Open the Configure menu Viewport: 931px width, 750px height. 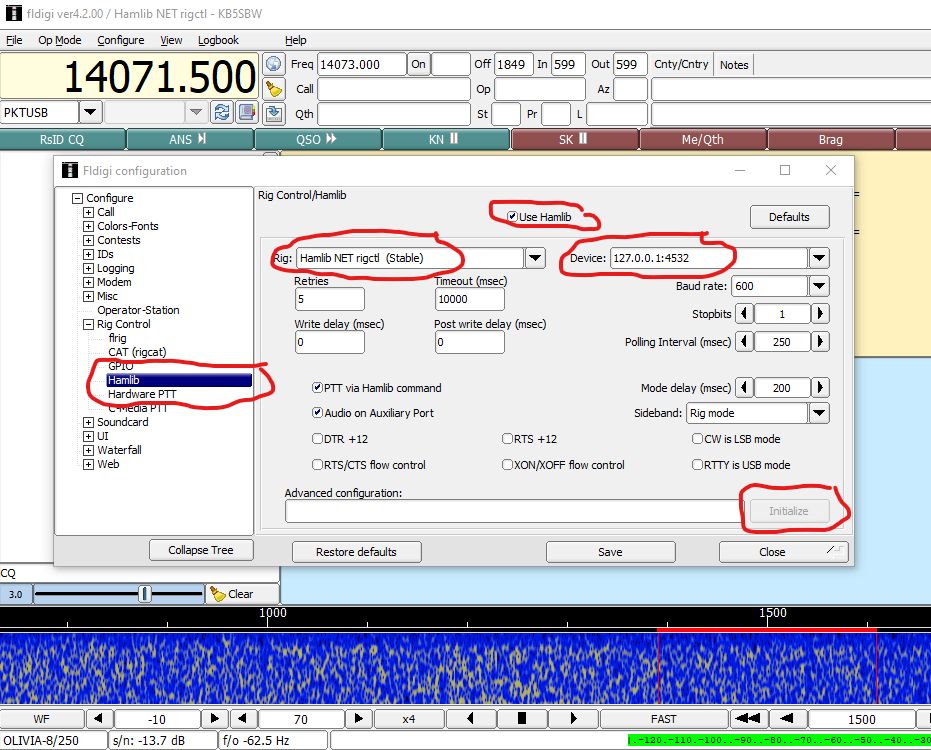(121, 40)
